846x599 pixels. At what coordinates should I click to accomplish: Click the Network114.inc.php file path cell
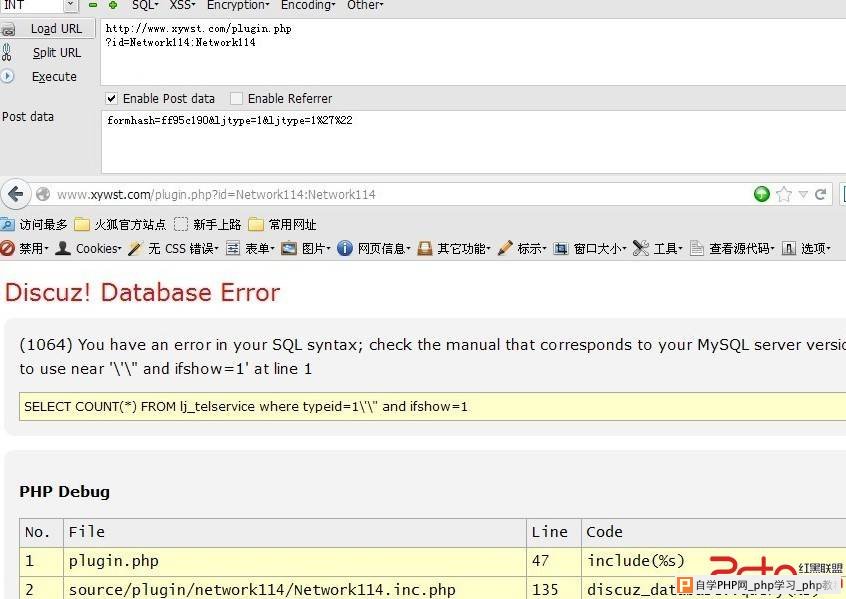pyautogui.click(x=295, y=589)
